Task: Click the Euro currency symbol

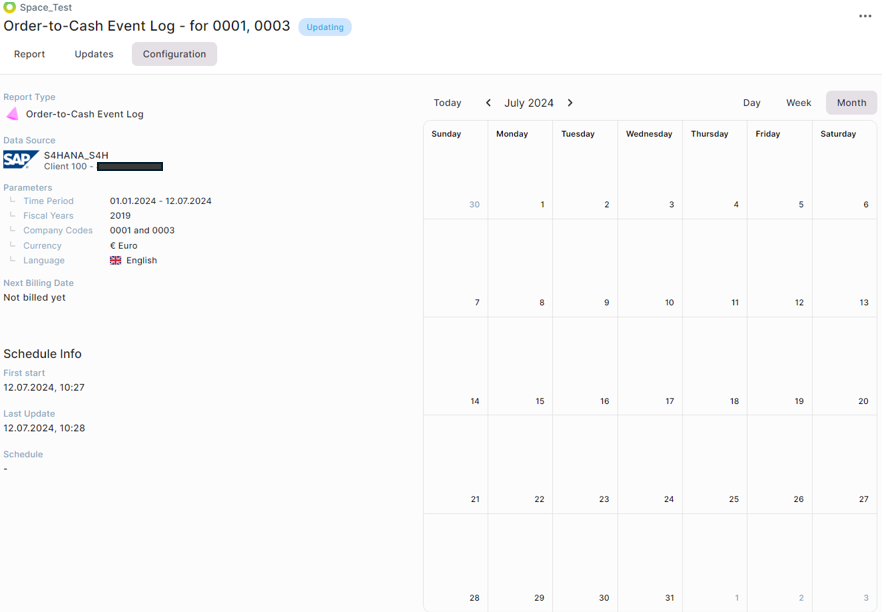Action: click(x=114, y=245)
